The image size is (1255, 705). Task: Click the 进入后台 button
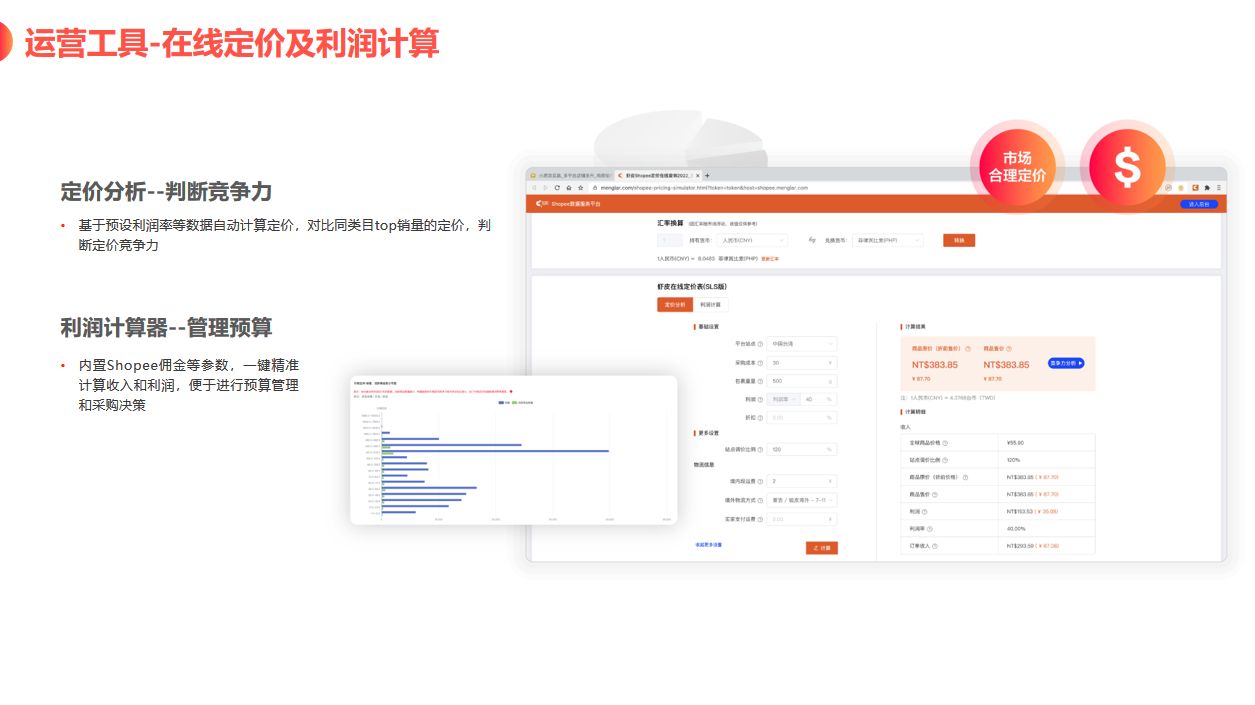(x=1199, y=204)
